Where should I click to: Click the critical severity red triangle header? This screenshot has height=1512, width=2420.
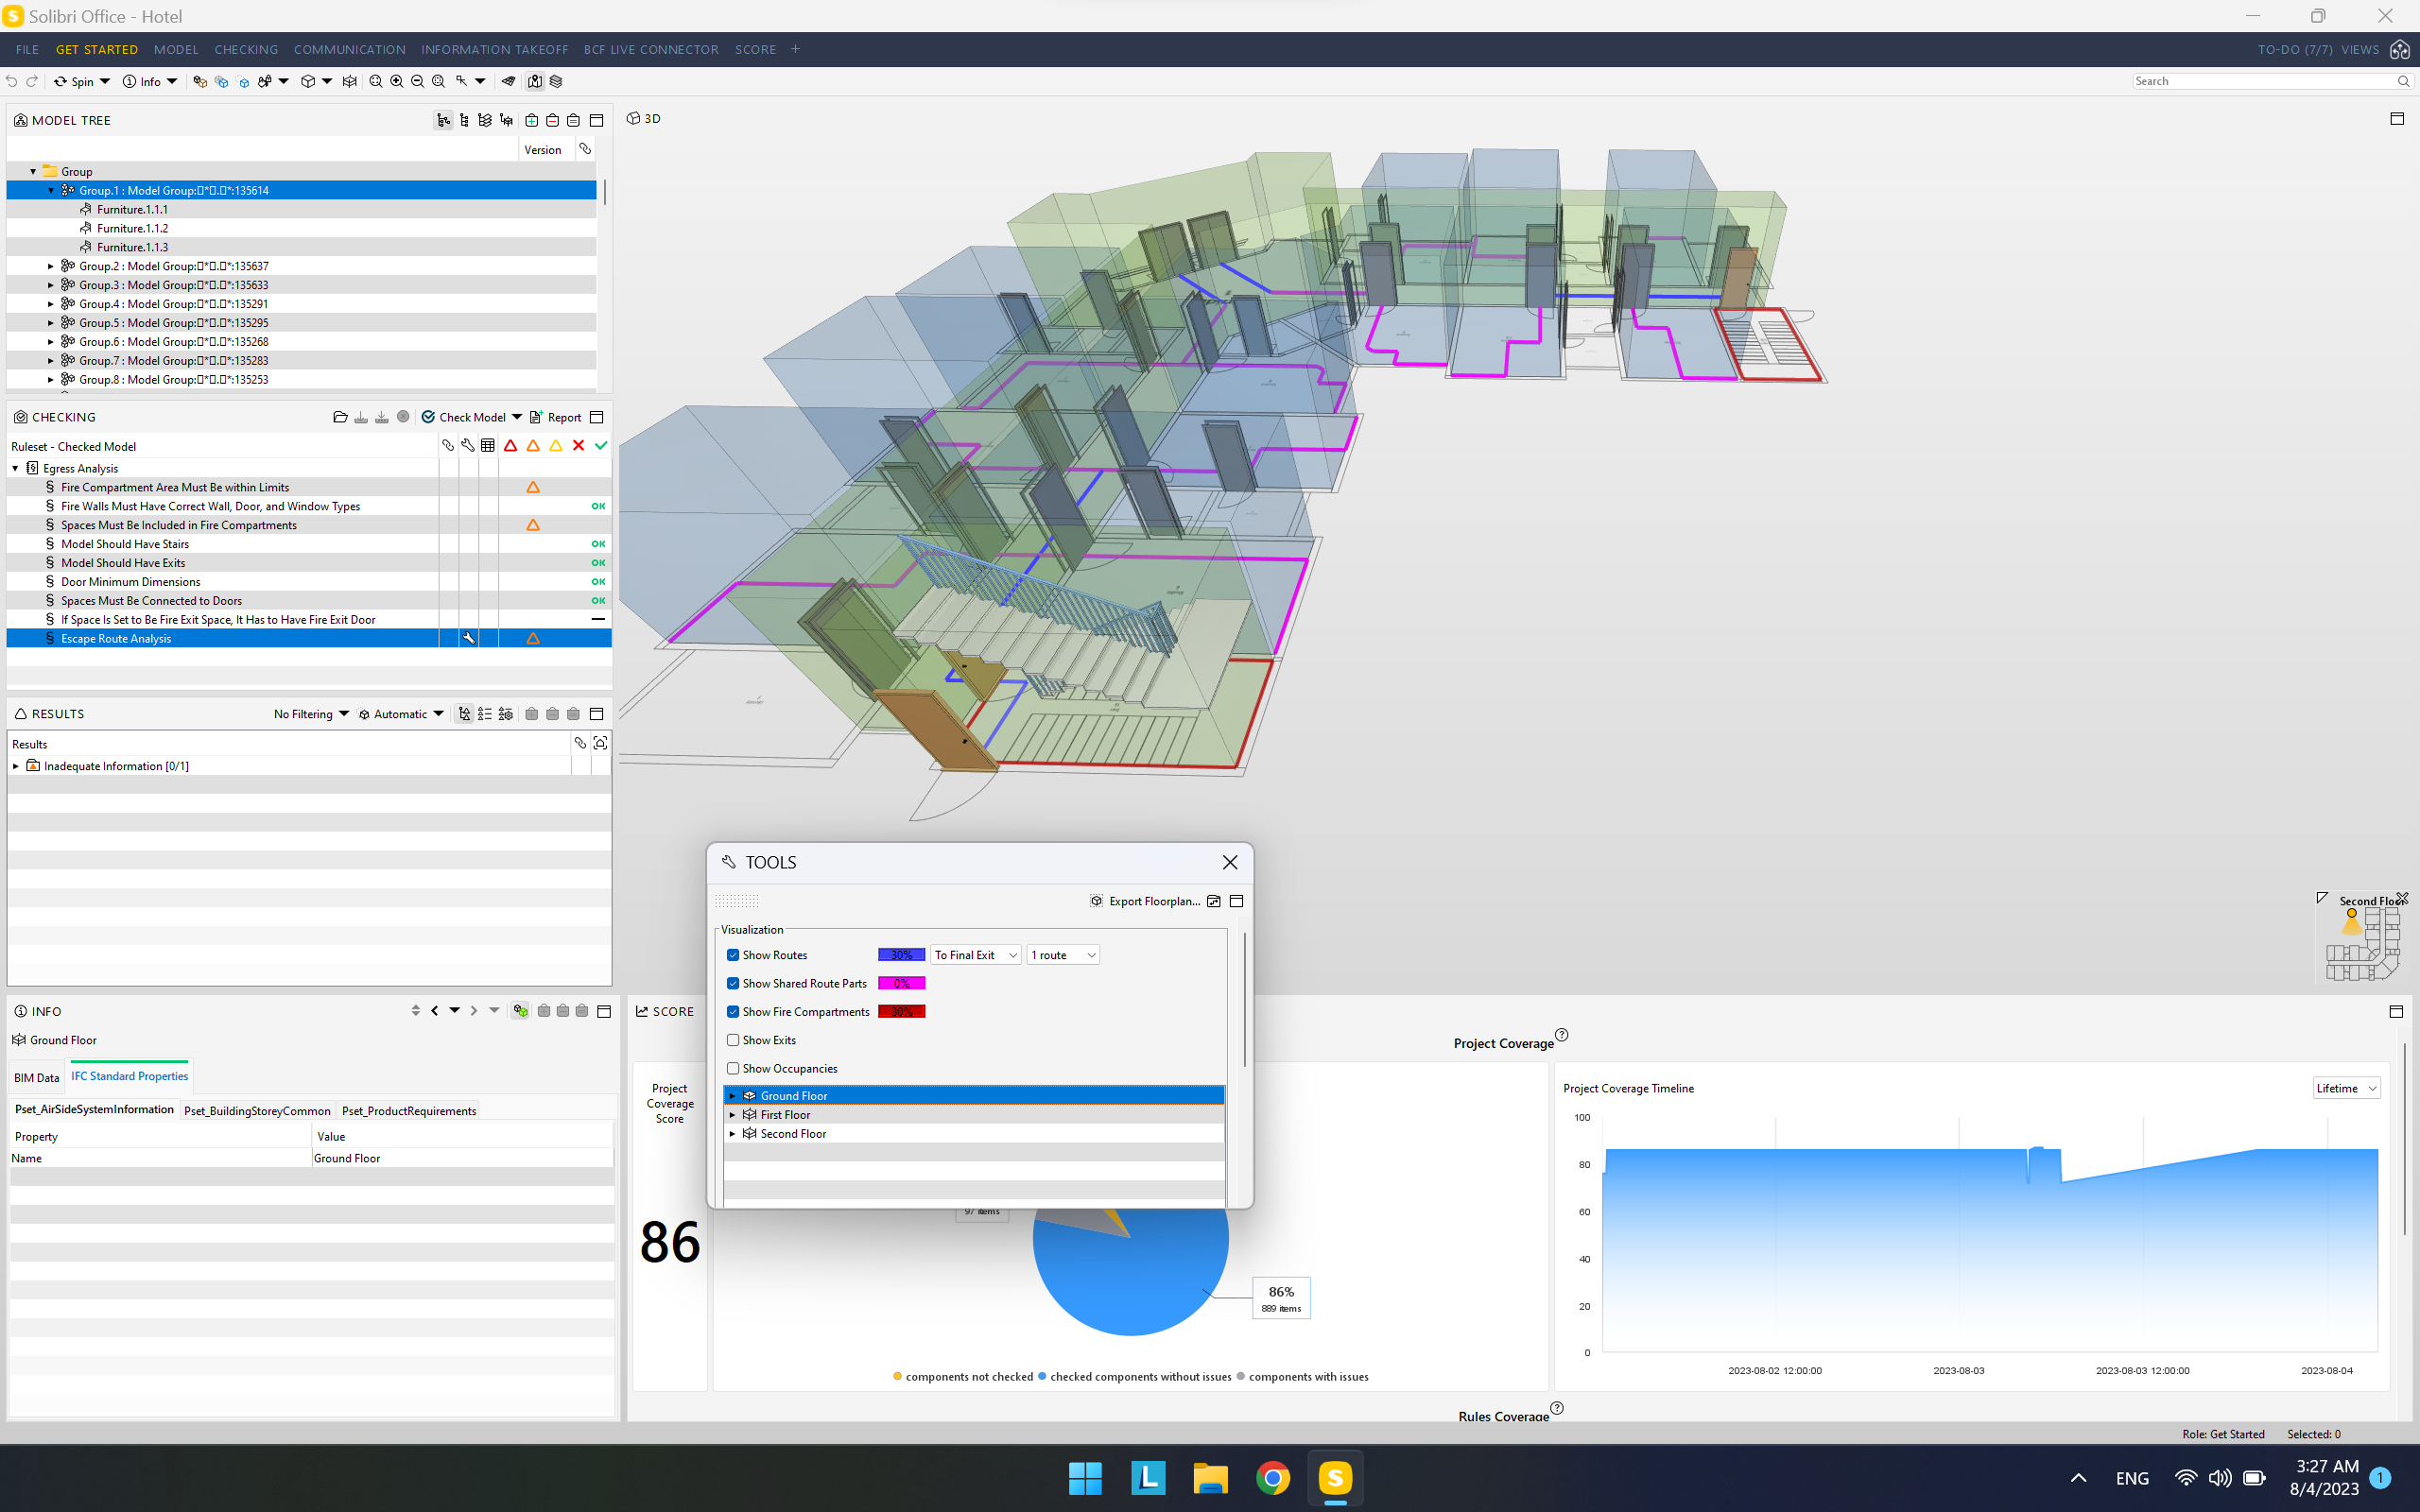click(510, 446)
